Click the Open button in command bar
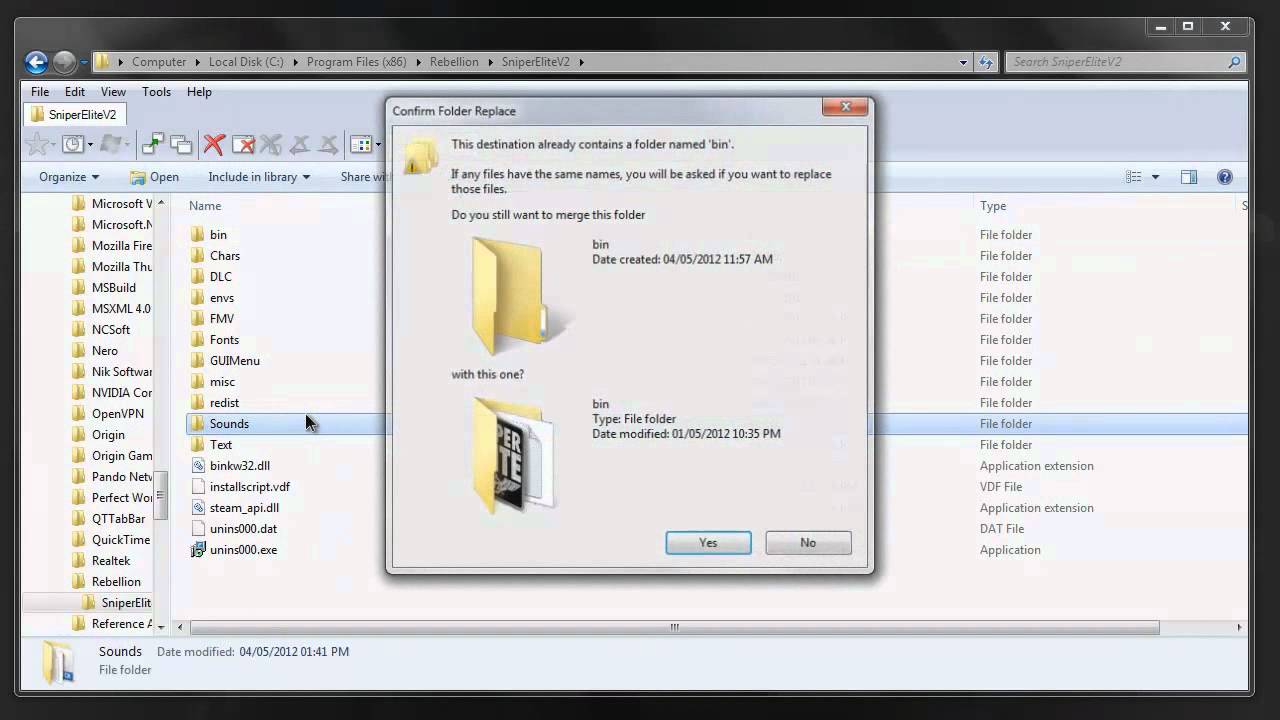 (x=154, y=176)
